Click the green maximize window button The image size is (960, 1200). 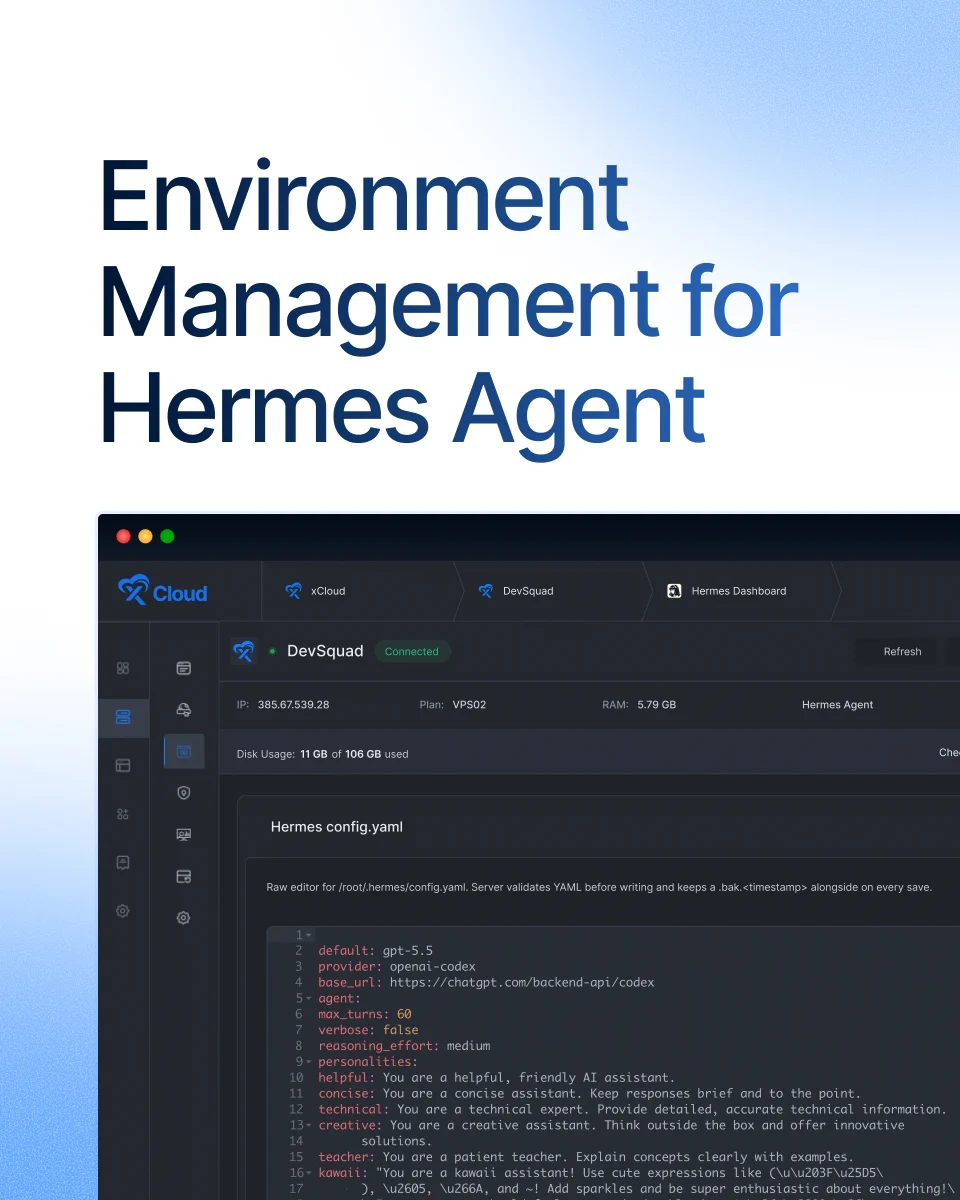(167, 536)
